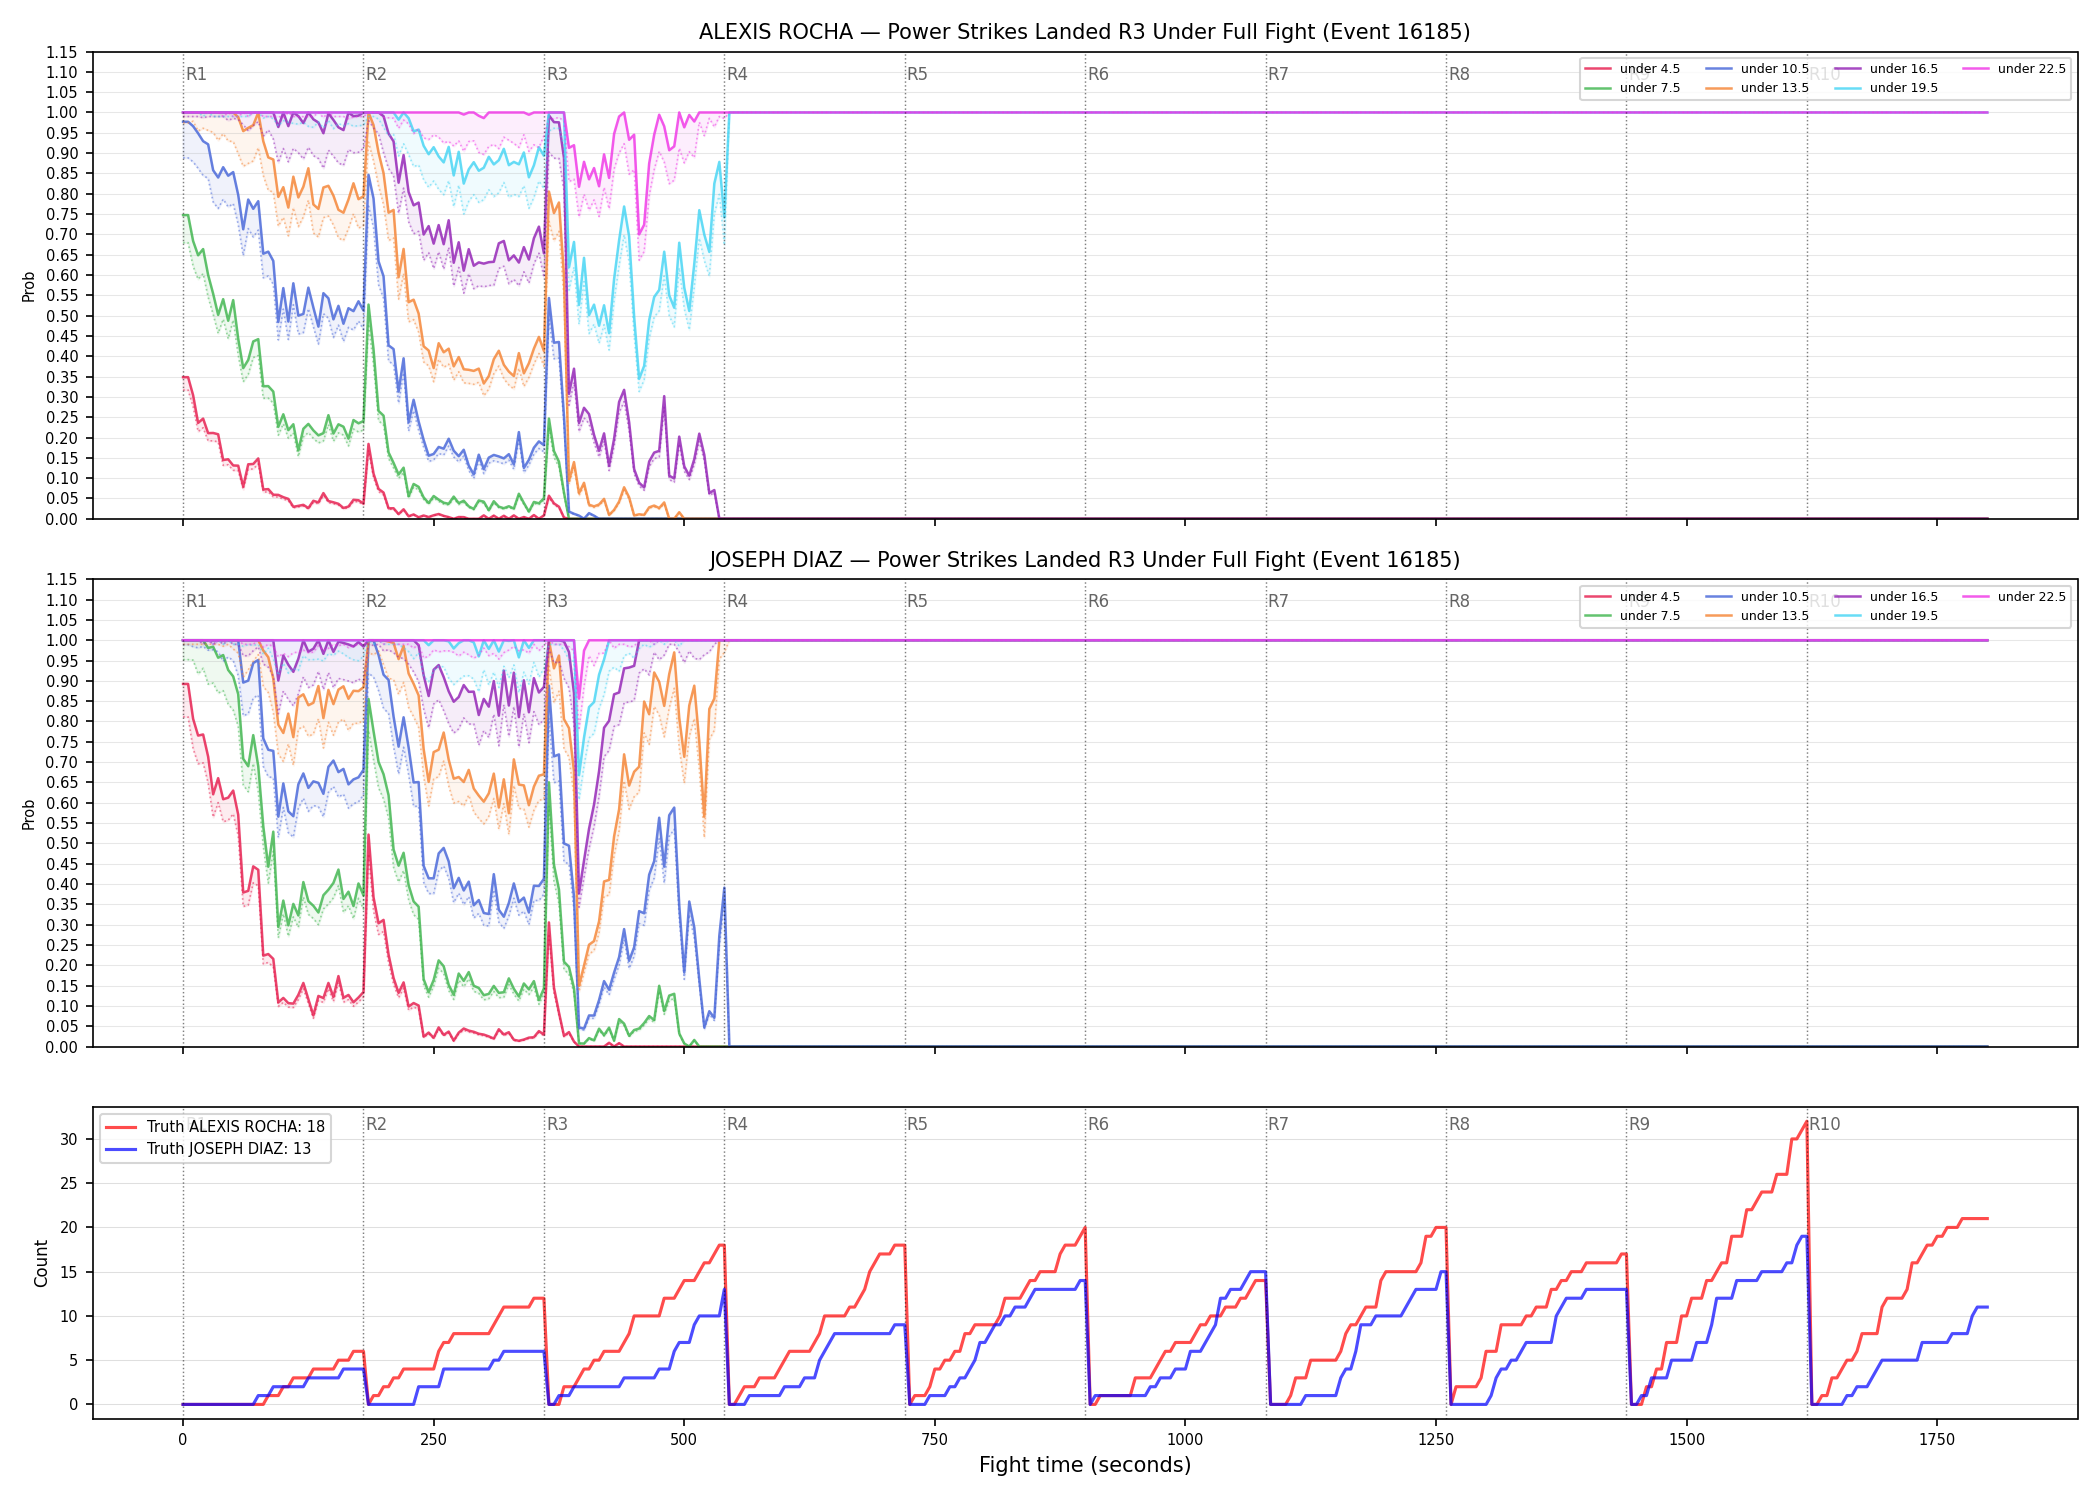Click the ALEXIS ROCHA chart title
2100x1500 pixels.
(1084, 32)
